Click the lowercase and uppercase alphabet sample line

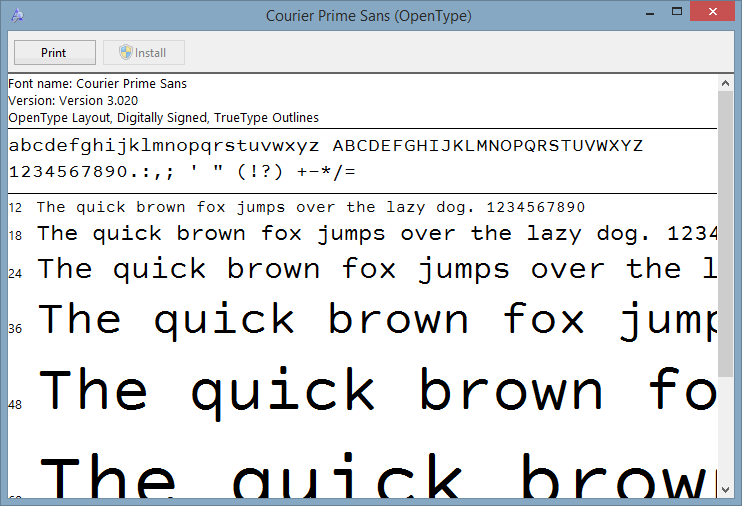click(x=326, y=145)
